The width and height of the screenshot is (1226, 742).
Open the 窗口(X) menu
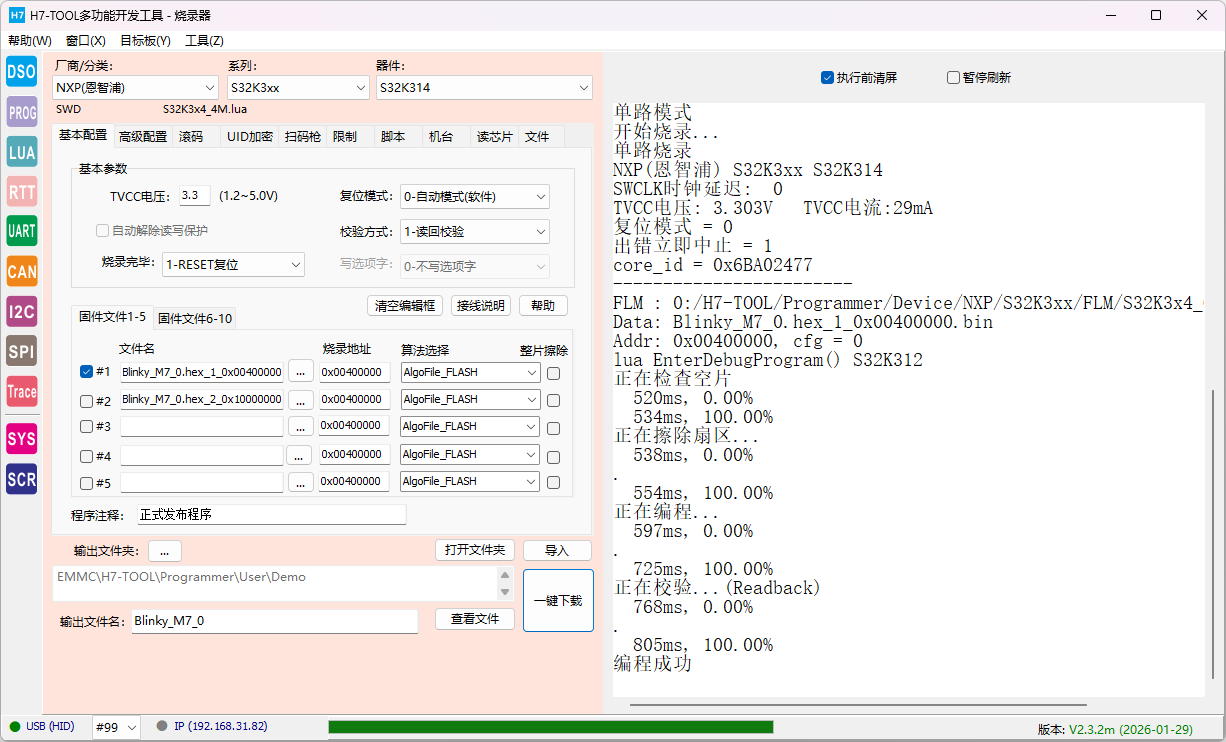[86, 41]
